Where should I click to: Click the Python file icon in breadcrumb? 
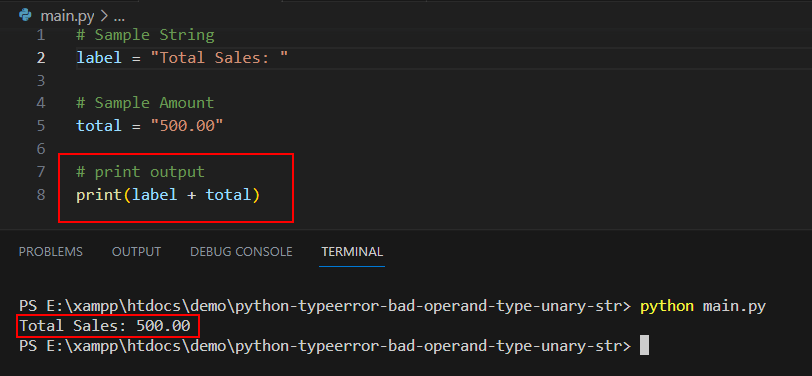point(25,15)
